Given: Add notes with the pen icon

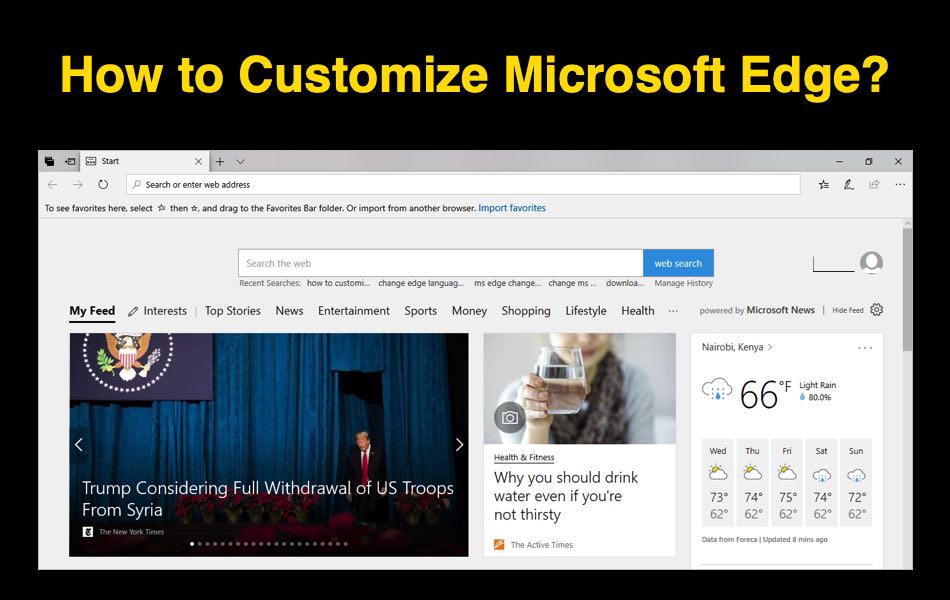Looking at the screenshot, I should coord(849,185).
